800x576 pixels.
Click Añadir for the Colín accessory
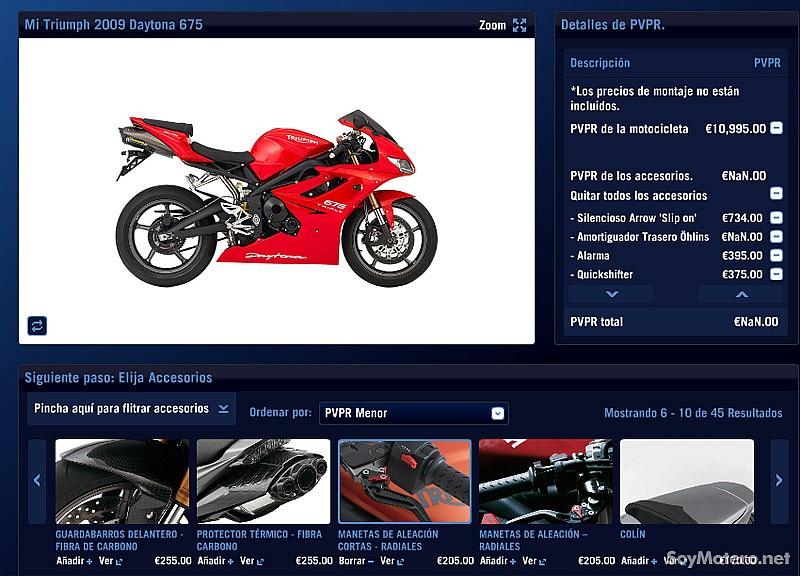click(639, 561)
